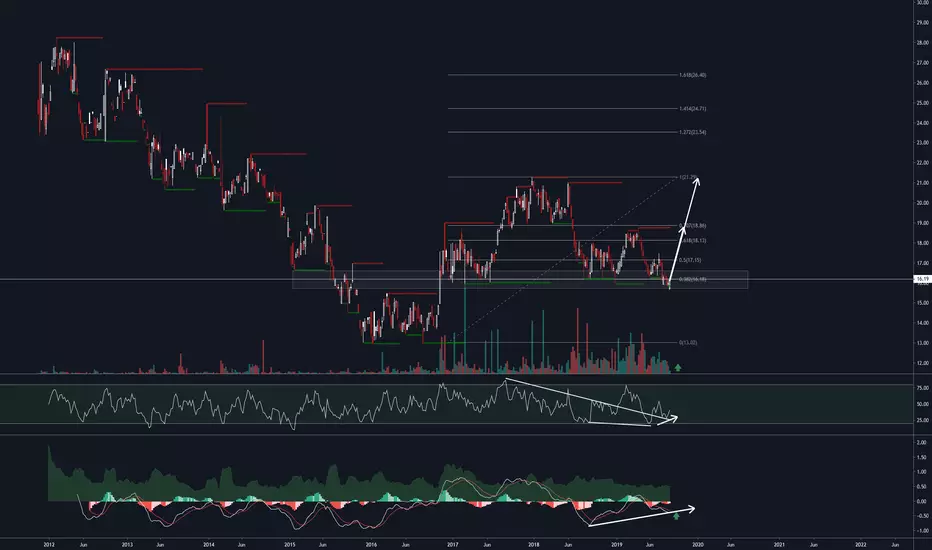The width and height of the screenshot is (932, 550).
Task: Click 75.00 on the RSI scale
Action: click(x=922, y=388)
